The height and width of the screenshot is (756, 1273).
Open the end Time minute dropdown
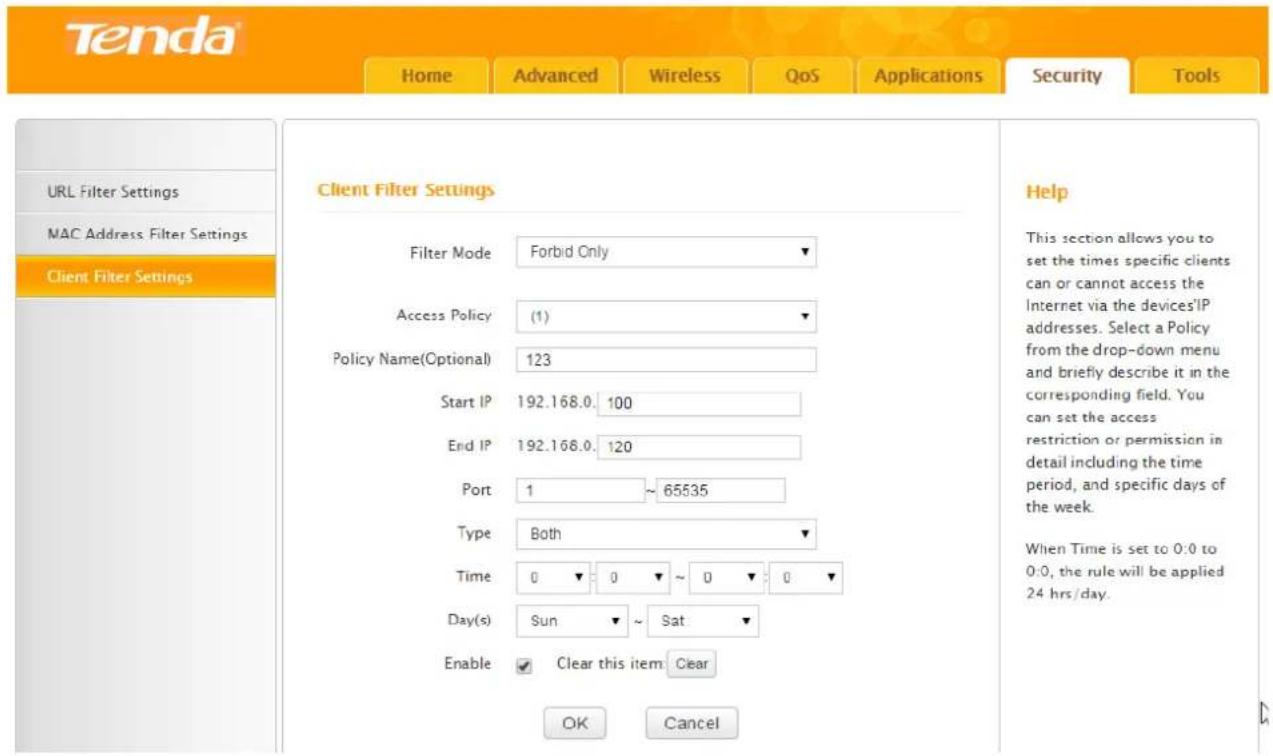[x=805, y=577]
